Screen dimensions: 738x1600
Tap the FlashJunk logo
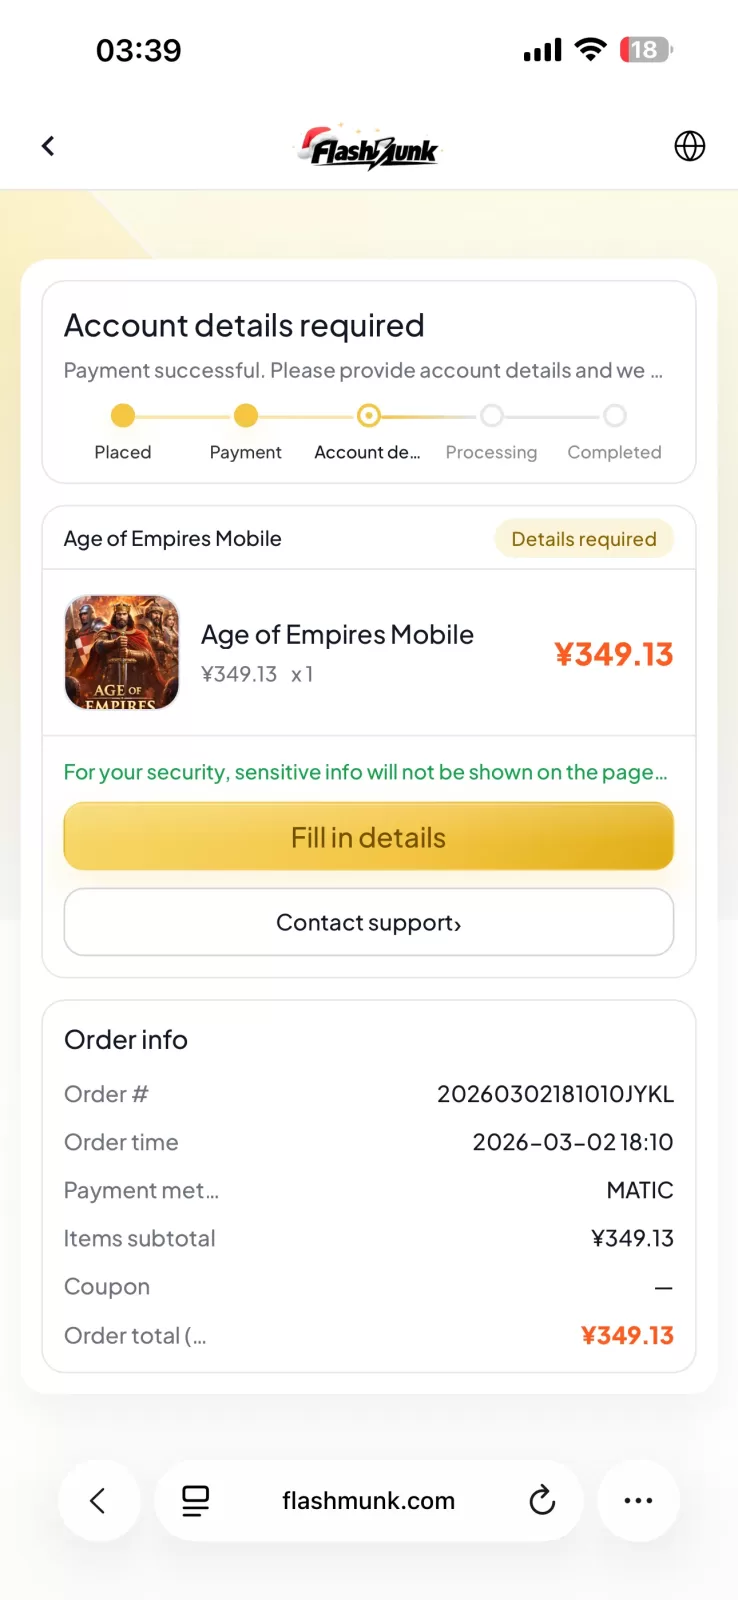[369, 148]
